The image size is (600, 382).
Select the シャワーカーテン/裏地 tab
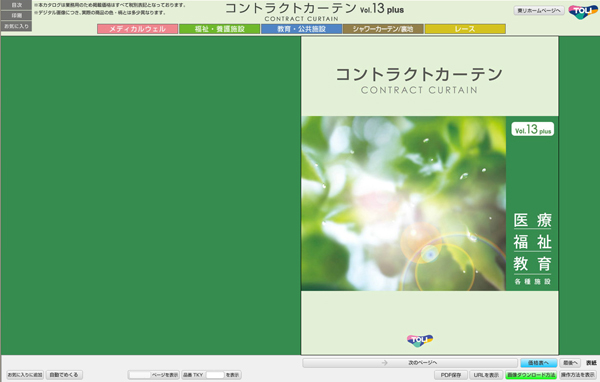coord(383,29)
